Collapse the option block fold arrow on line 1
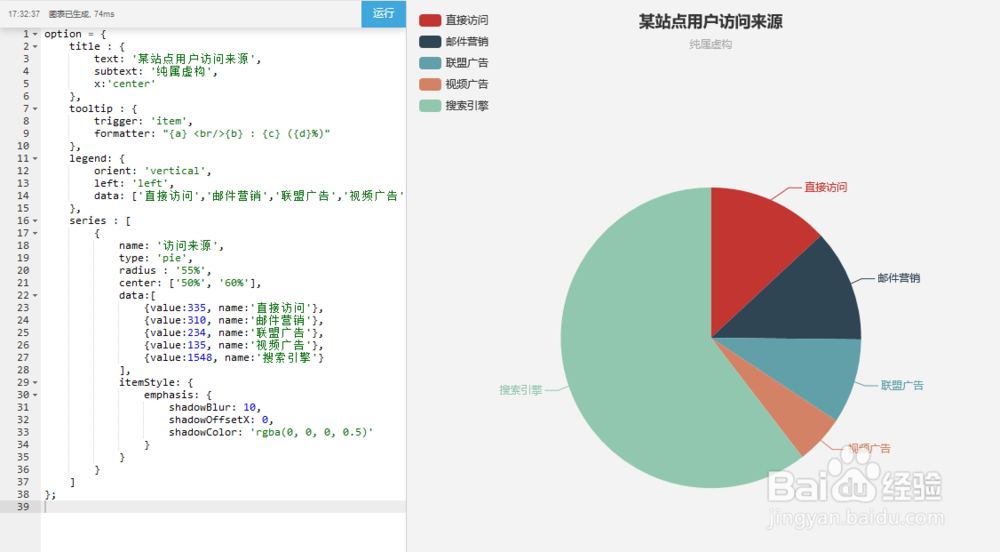This screenshot has width=1000, height=552. [x=35, y=34]
